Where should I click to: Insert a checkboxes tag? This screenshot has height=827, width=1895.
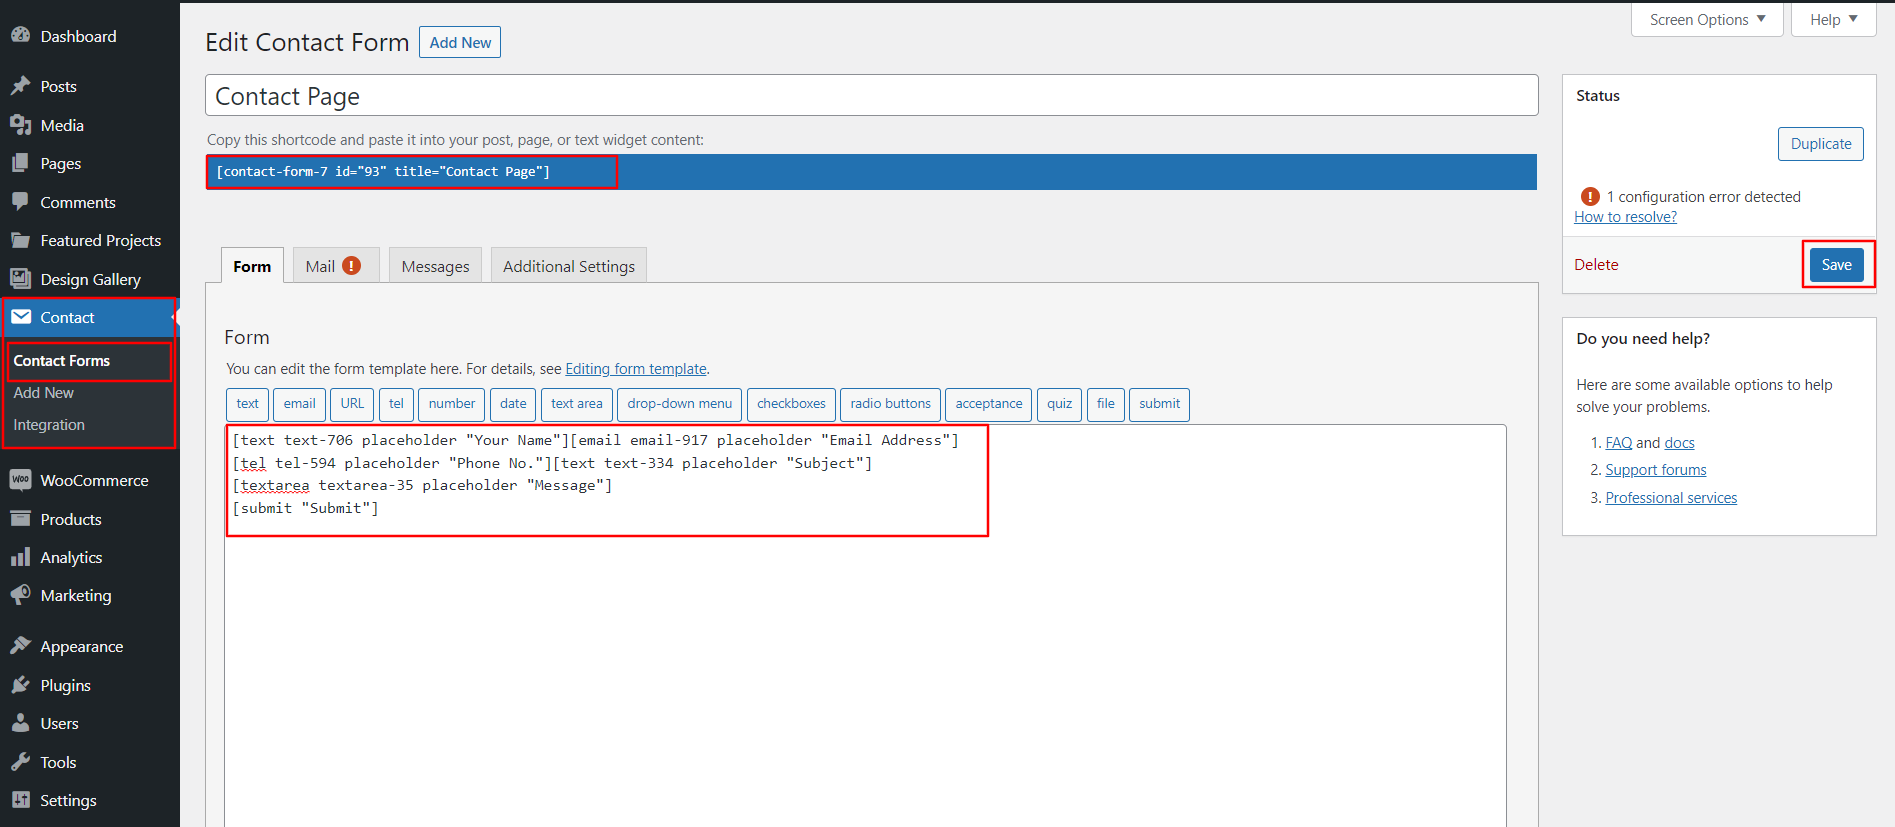pos(791,404)
